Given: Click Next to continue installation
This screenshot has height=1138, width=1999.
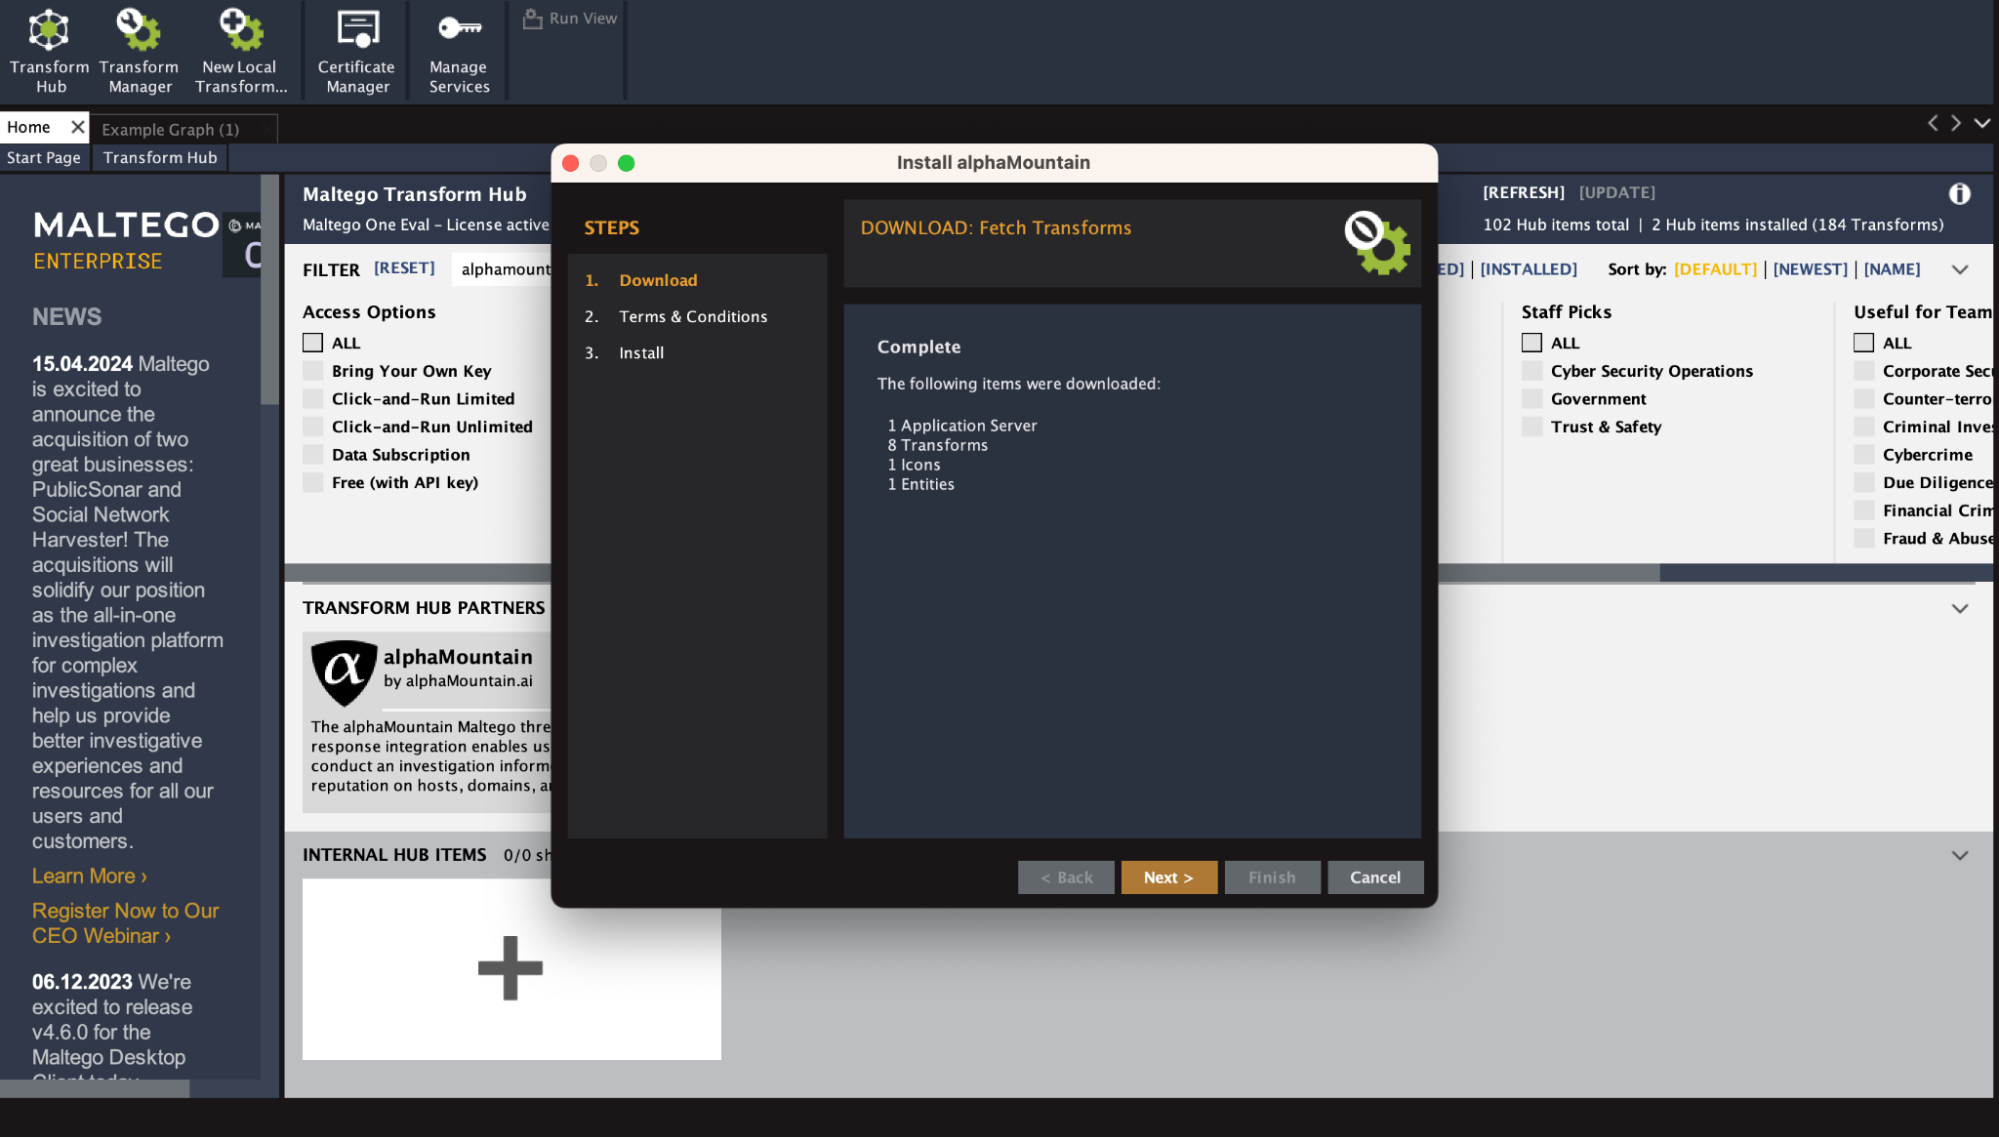Looking at the screenshot, I should point(1168,878).
